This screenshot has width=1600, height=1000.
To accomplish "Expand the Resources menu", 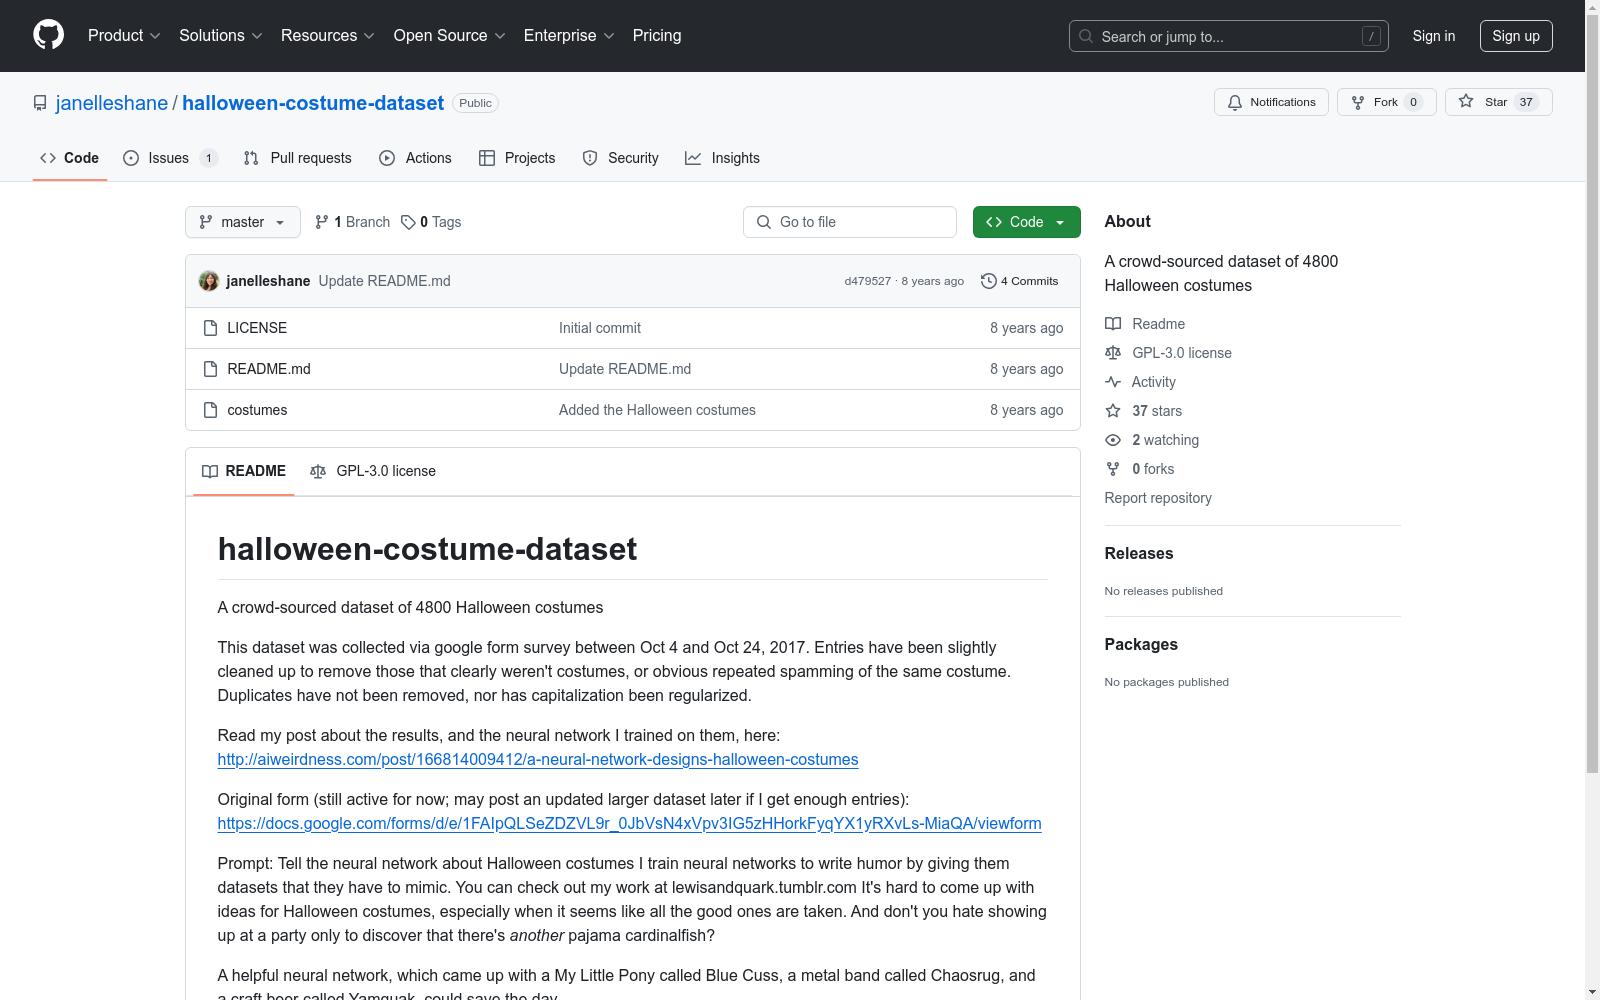I will [328, 35].
